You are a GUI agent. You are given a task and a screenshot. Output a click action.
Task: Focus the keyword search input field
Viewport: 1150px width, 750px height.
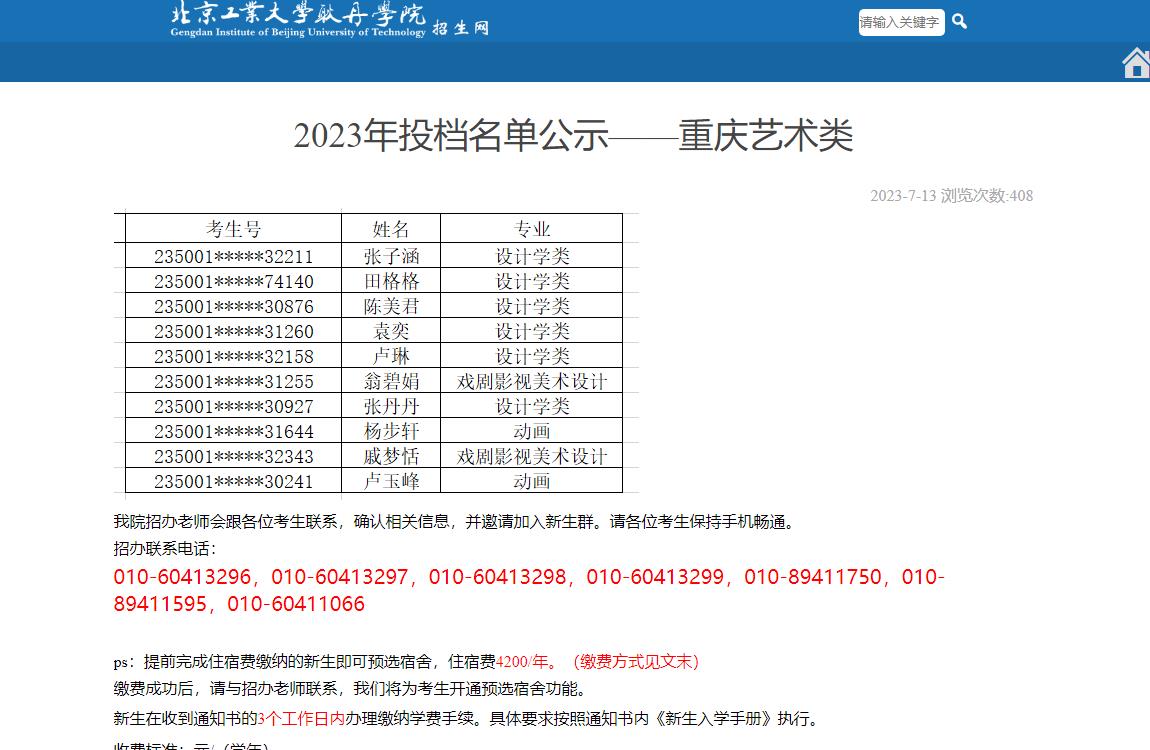[x=901, y=22]
